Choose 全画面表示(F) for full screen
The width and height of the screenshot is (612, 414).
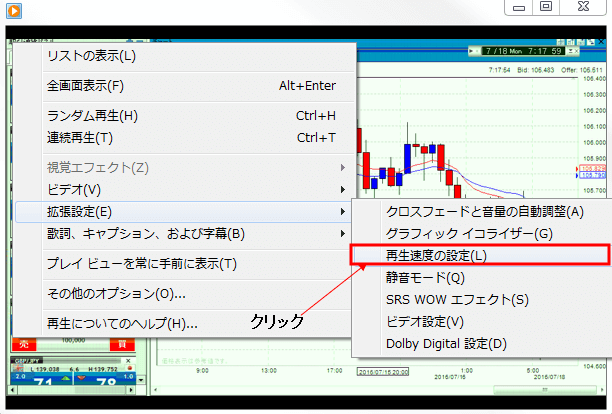click(x=86, y=86)
